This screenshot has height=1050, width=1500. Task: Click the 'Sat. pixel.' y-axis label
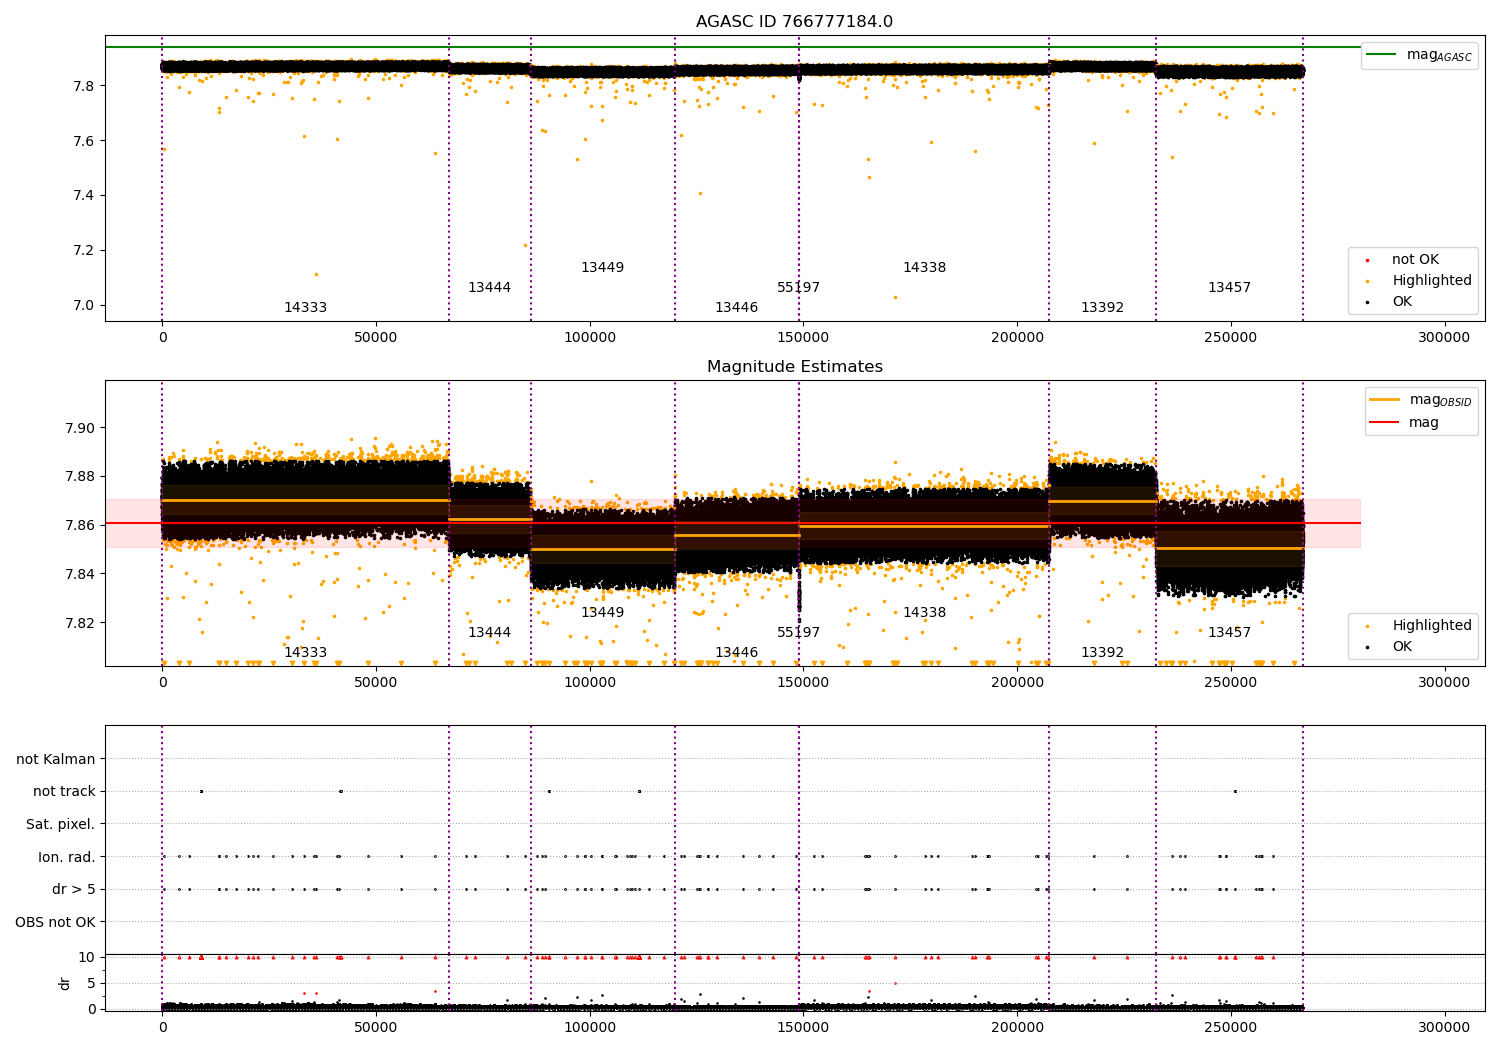[x=61, y=825]
